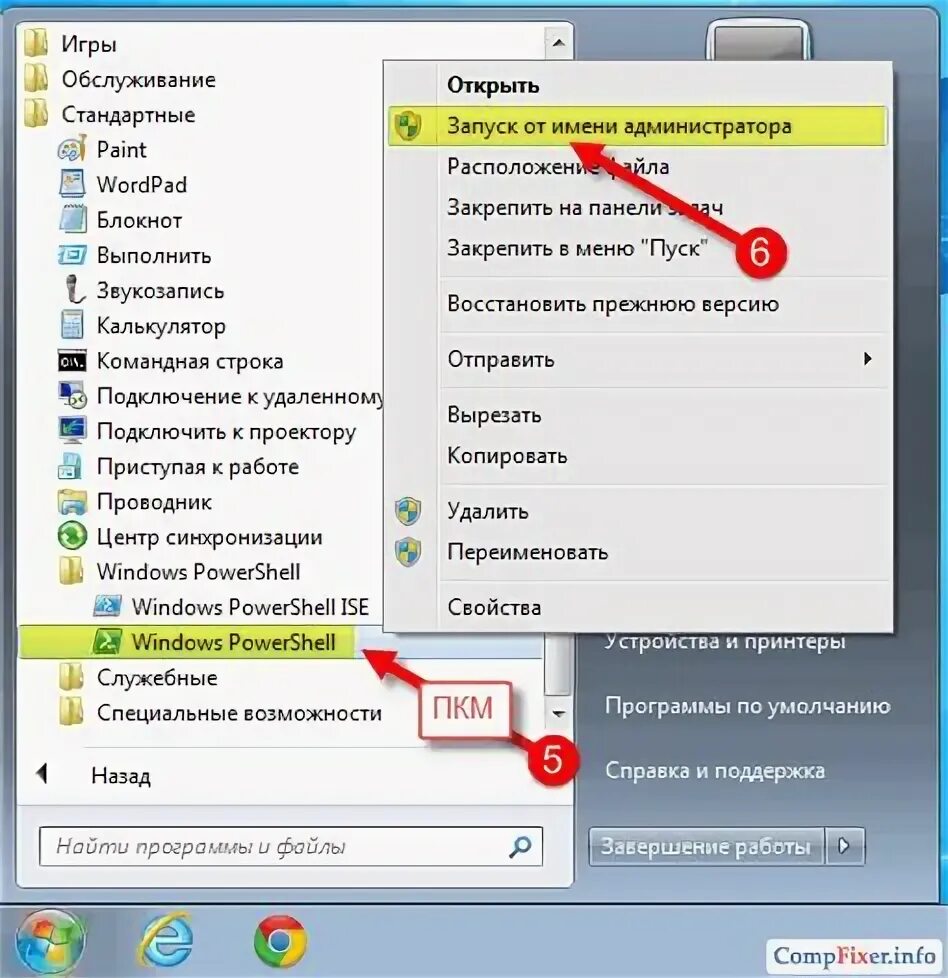Click the Windows Start orb
The height and width of the screenshot is (978, 948).
[x=50, y=942]
